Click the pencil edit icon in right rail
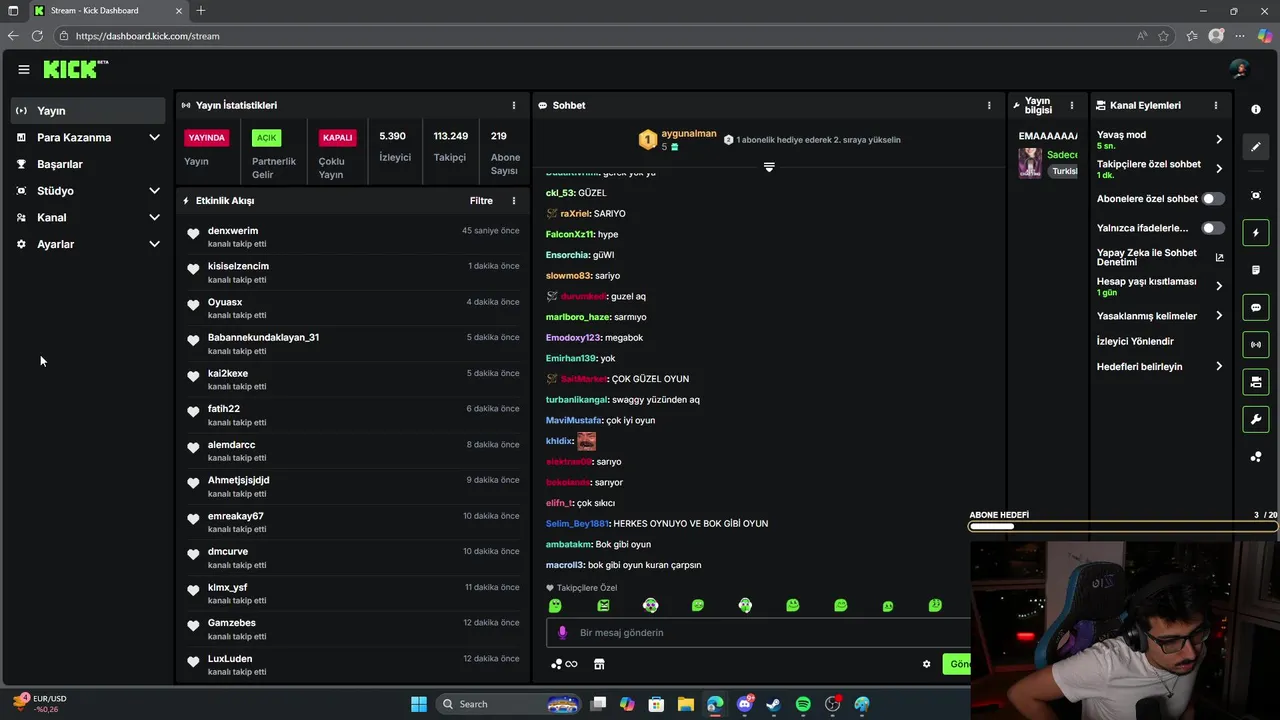This screenshot has height=720, width=1280. pyautogui.click(x=1256, y=147)
